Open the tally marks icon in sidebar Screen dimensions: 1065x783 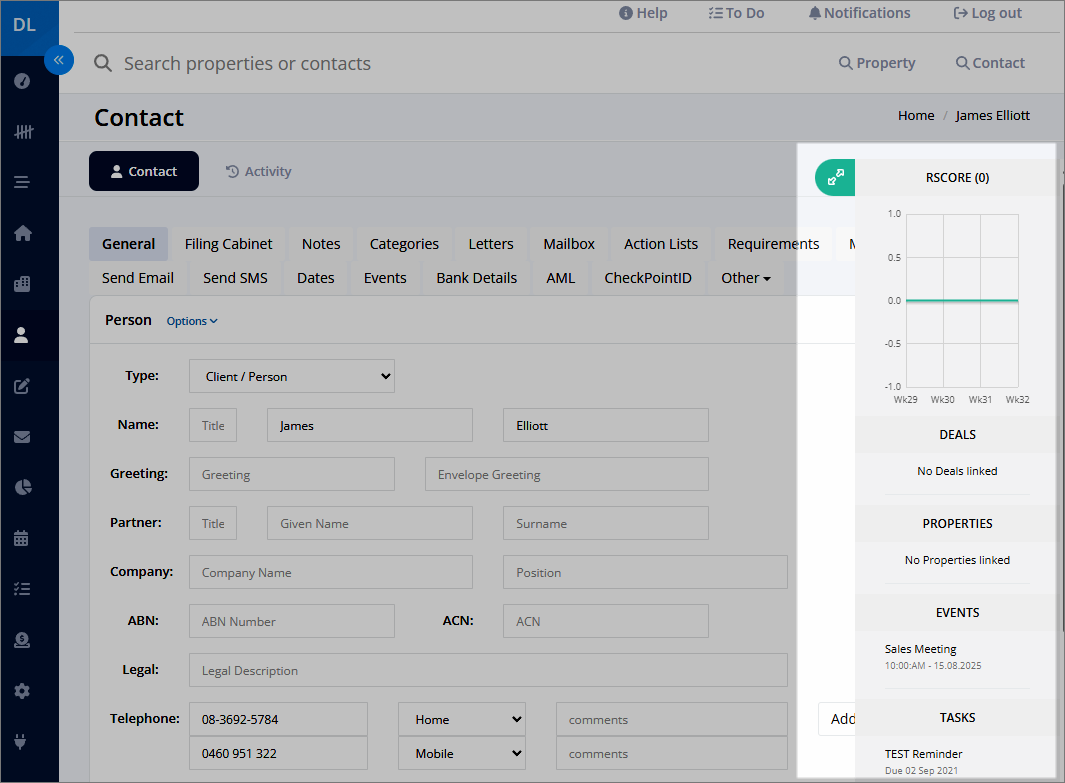point(22,132)
